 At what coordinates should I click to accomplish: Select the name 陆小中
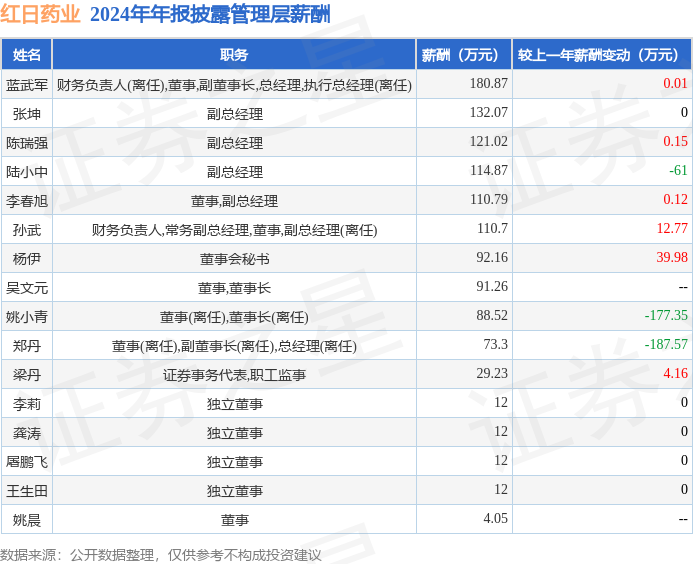[27, 171]
